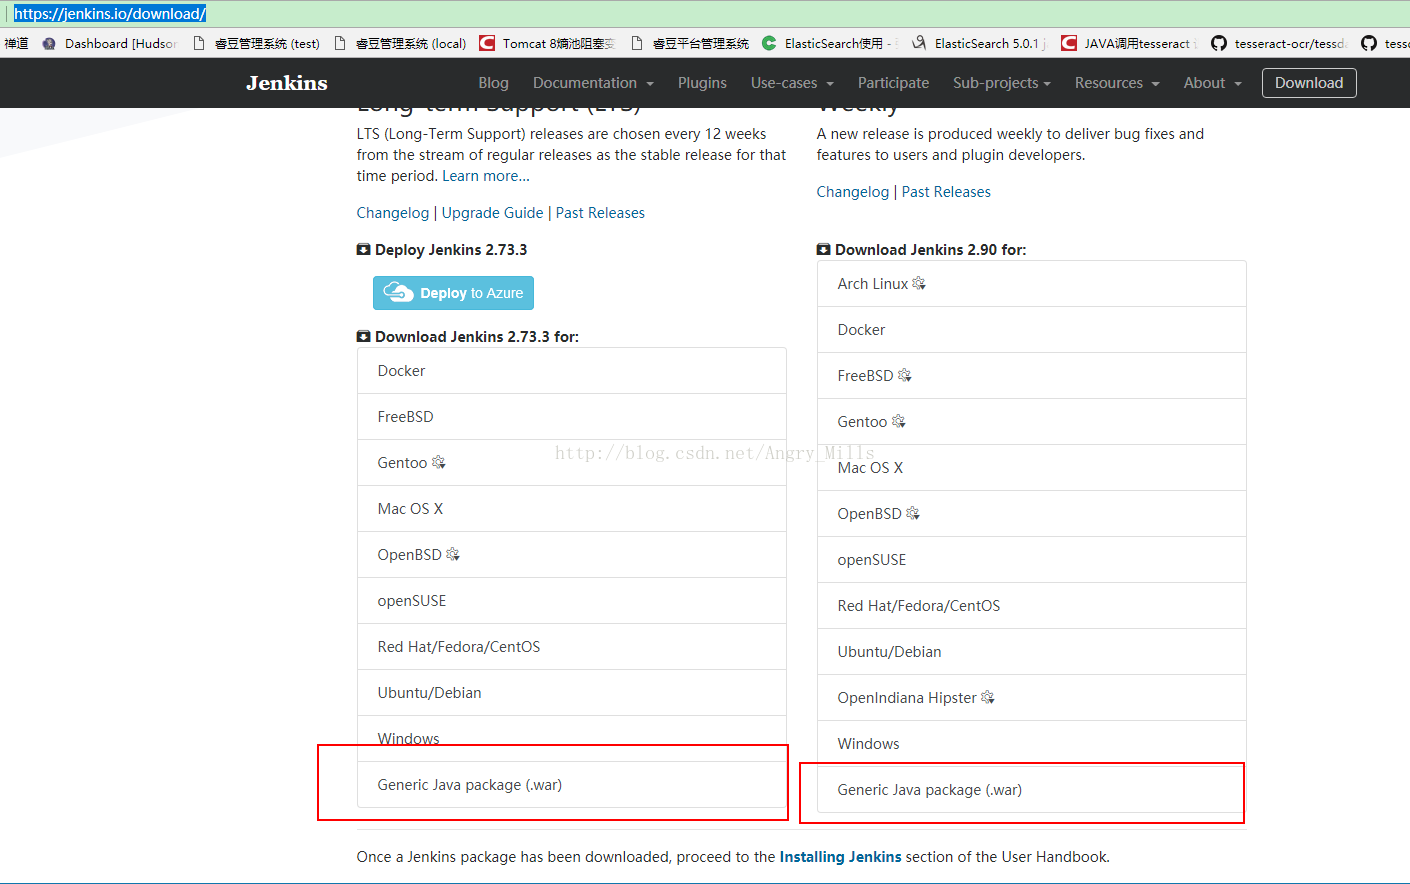This screenshot has height=884, width=1410.
Task: Select Docker under Jenkins 2.90
Action: click(1032, 330)
